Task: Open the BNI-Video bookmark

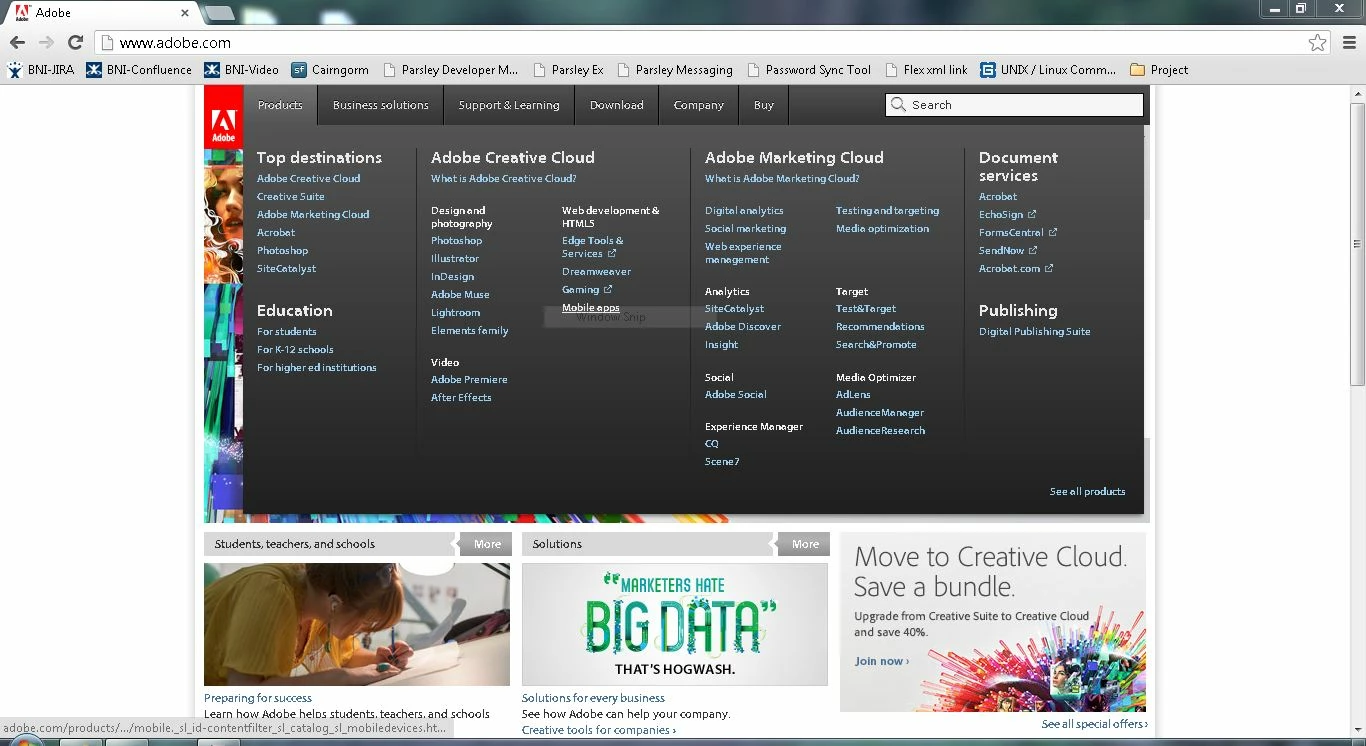Action: coord(242,70)
